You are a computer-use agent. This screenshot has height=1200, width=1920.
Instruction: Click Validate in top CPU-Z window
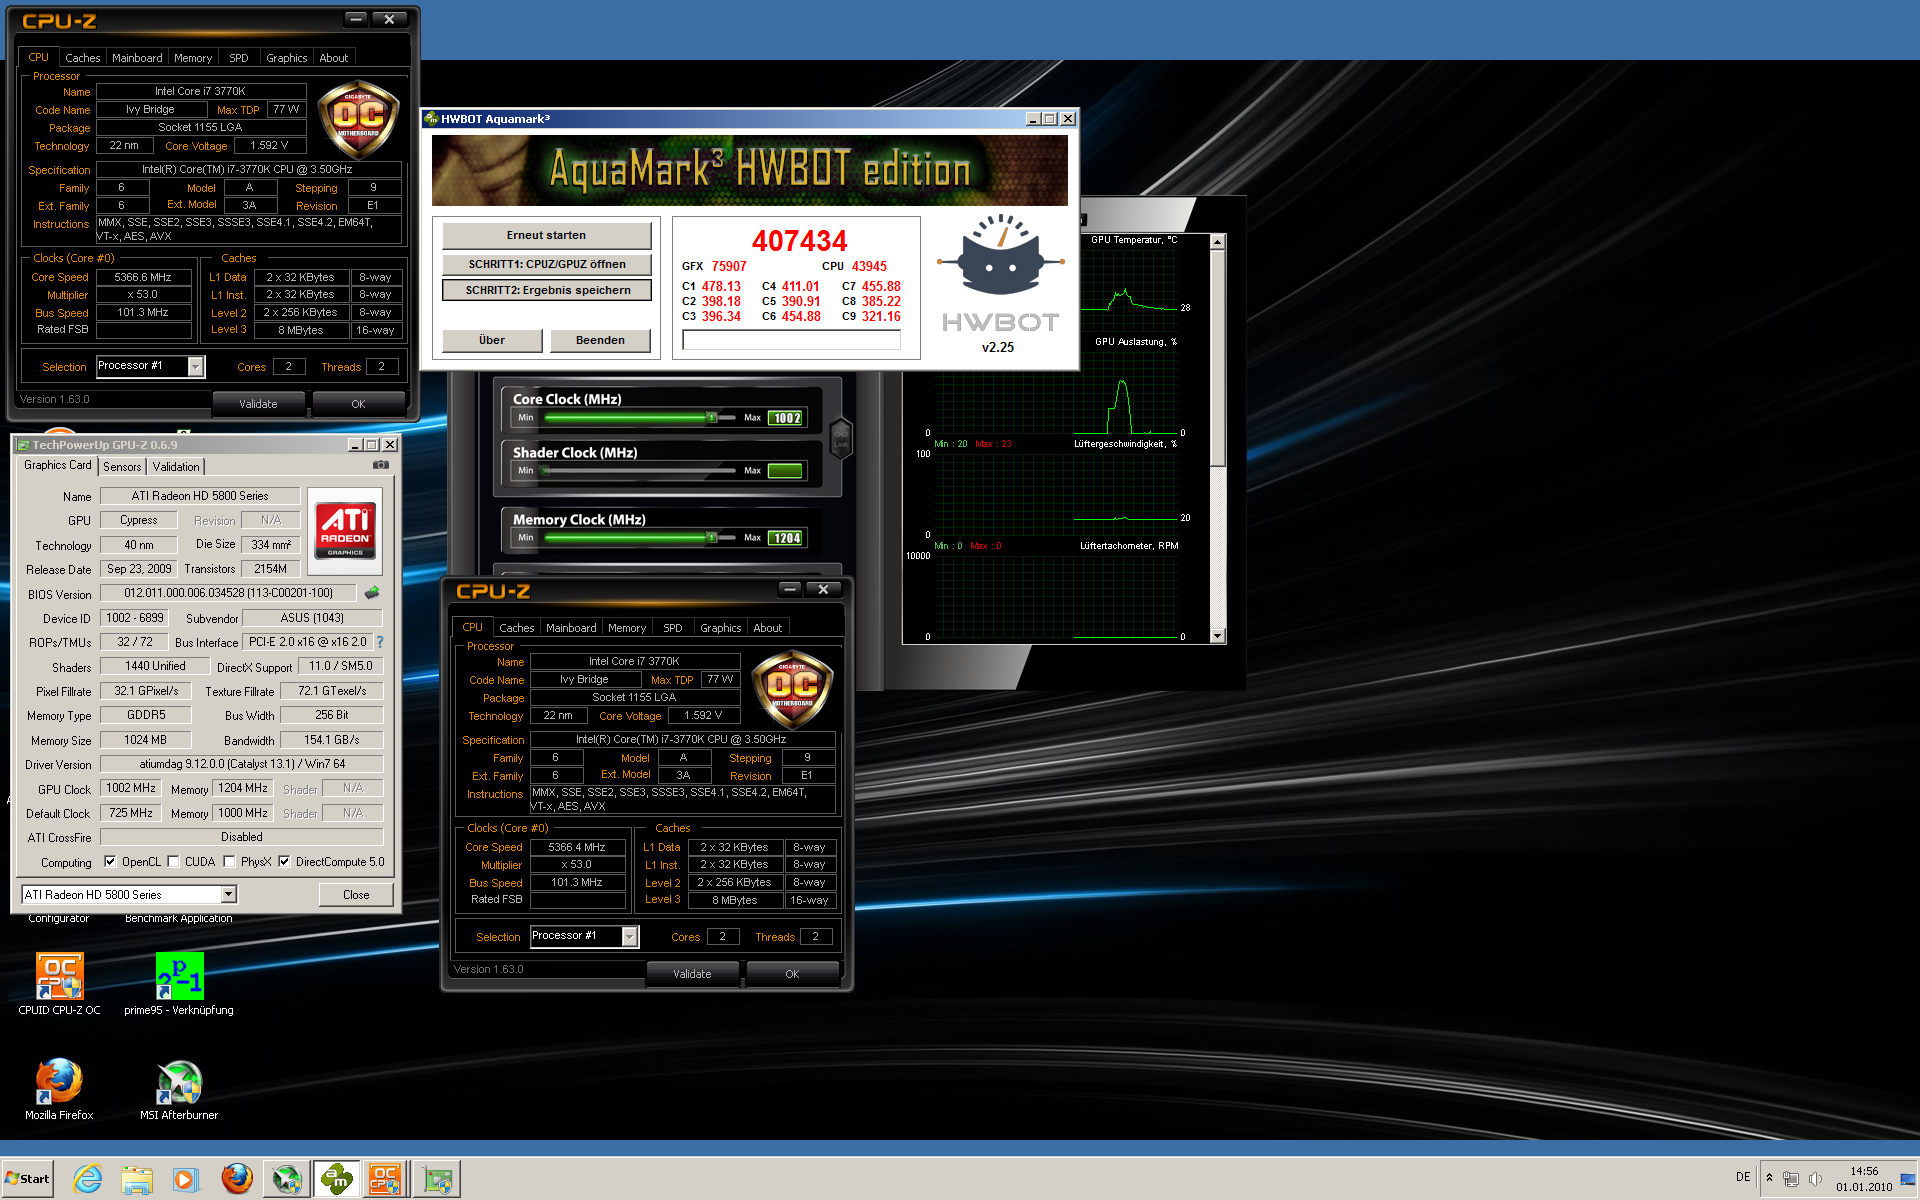(258, 404)
